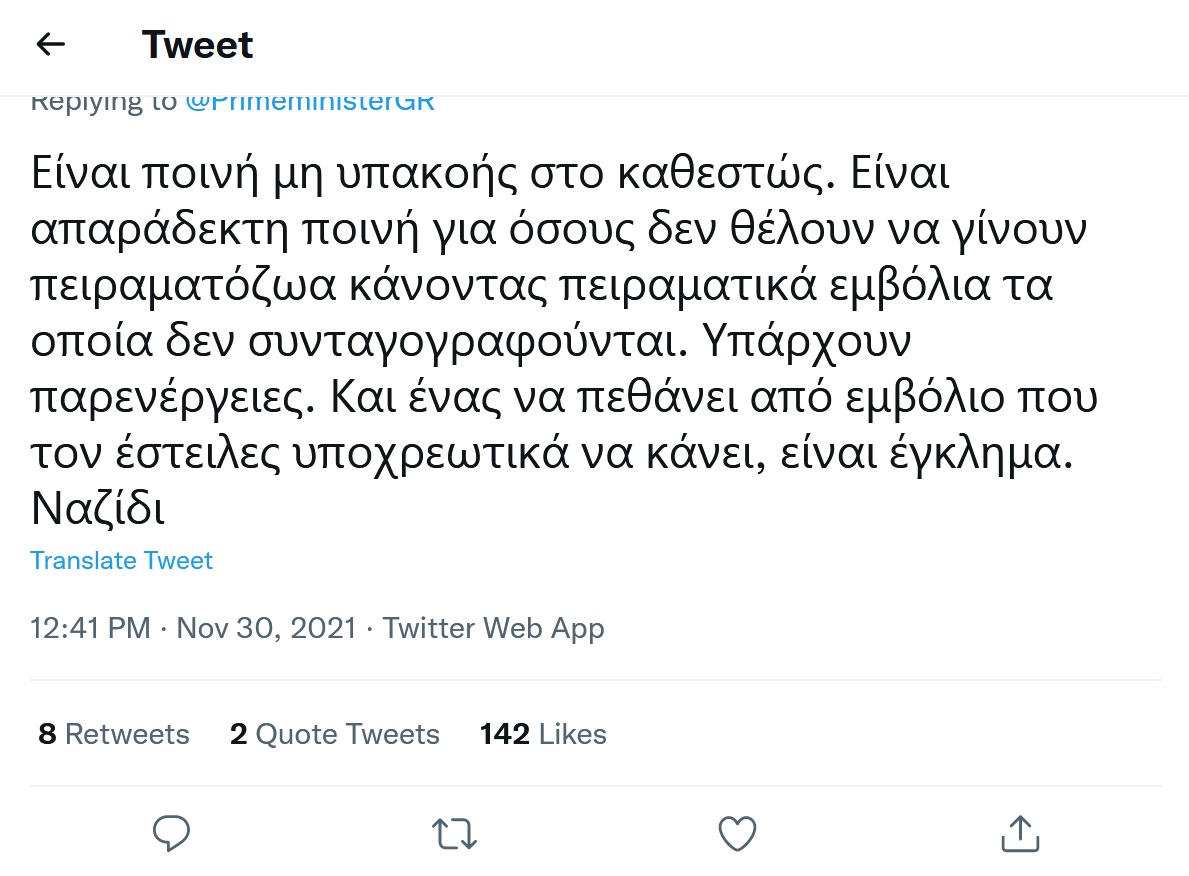See who gave the 142 Likes
The width and height of the screenshot is (1189, 876).
543,734
